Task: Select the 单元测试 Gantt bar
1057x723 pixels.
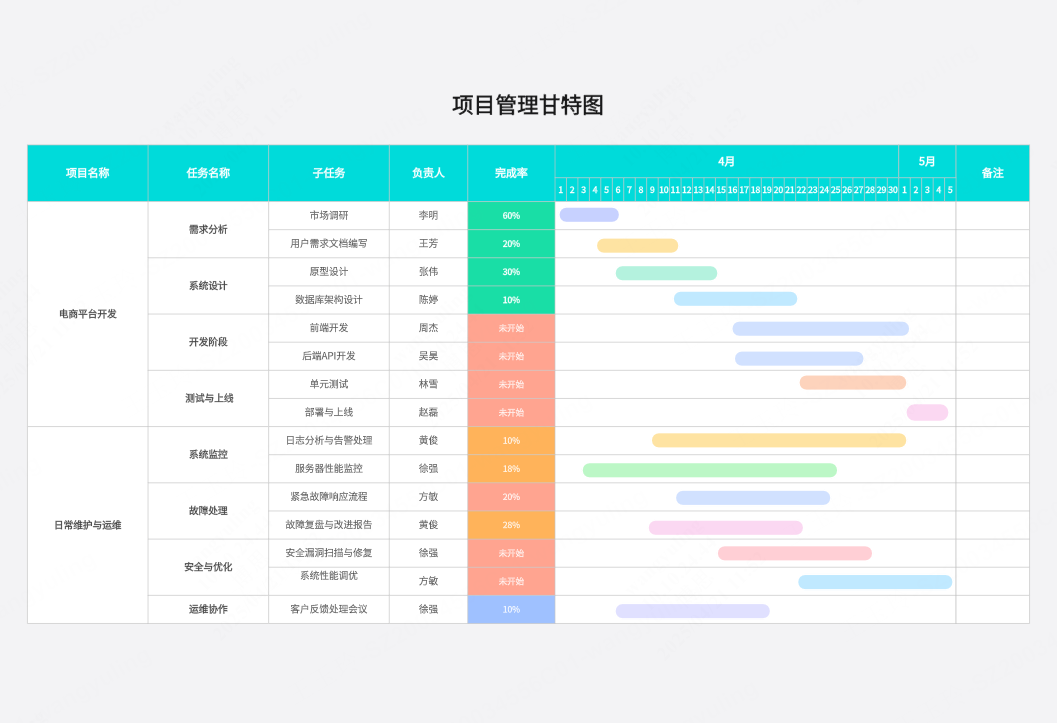Action: point(853,383)
